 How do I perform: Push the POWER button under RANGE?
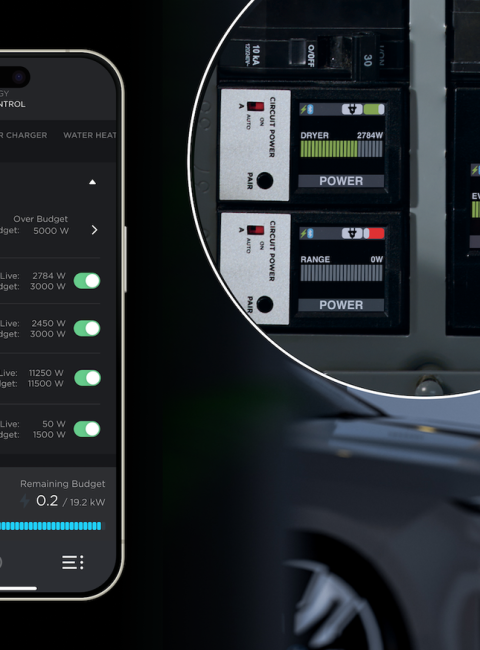(341, 305)
